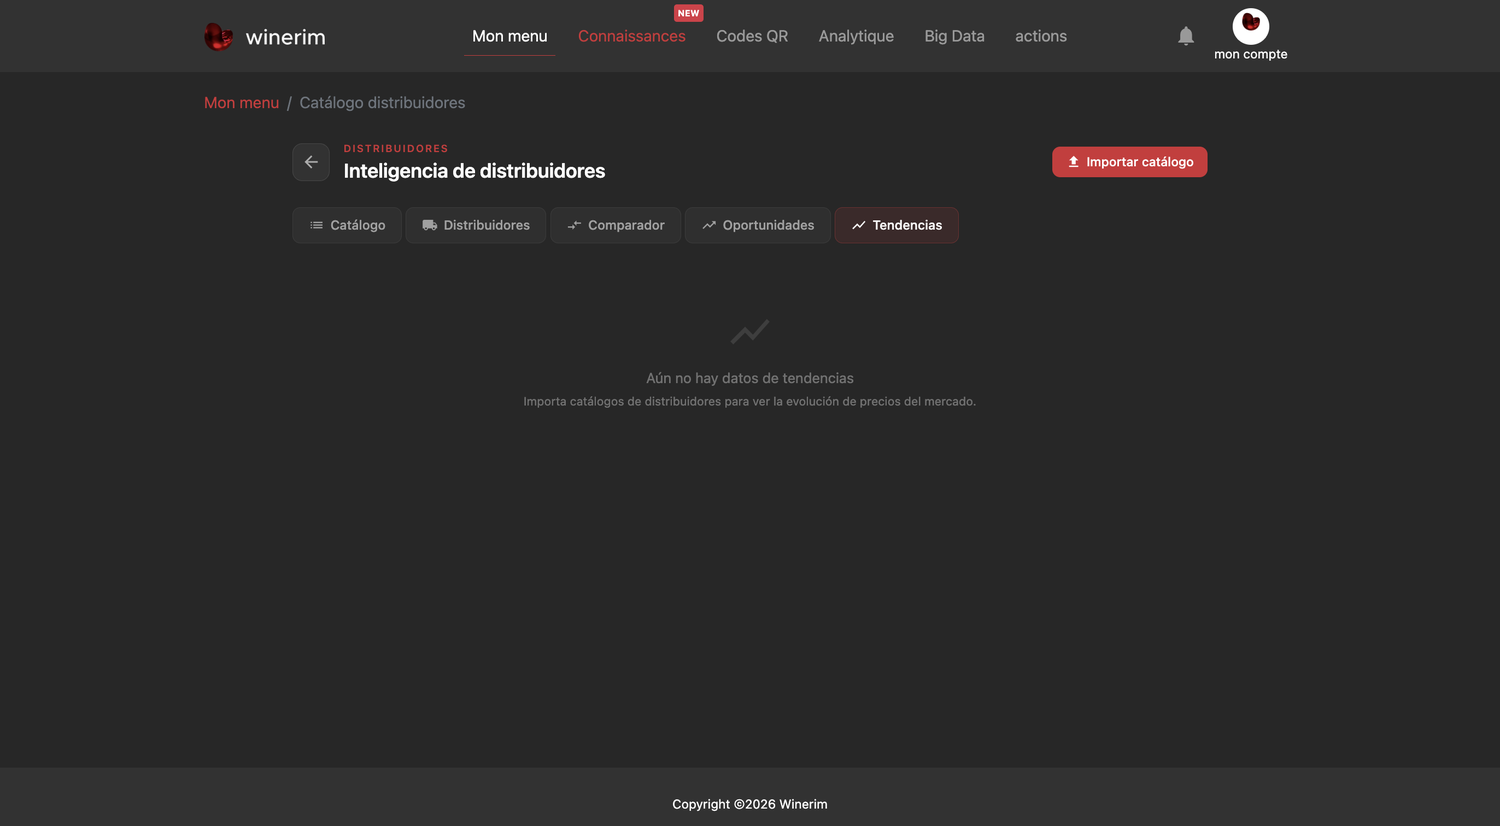Viewport: 1500px width, 826px height.
Task: Open the actions menu item
Action: point(1041,36)
